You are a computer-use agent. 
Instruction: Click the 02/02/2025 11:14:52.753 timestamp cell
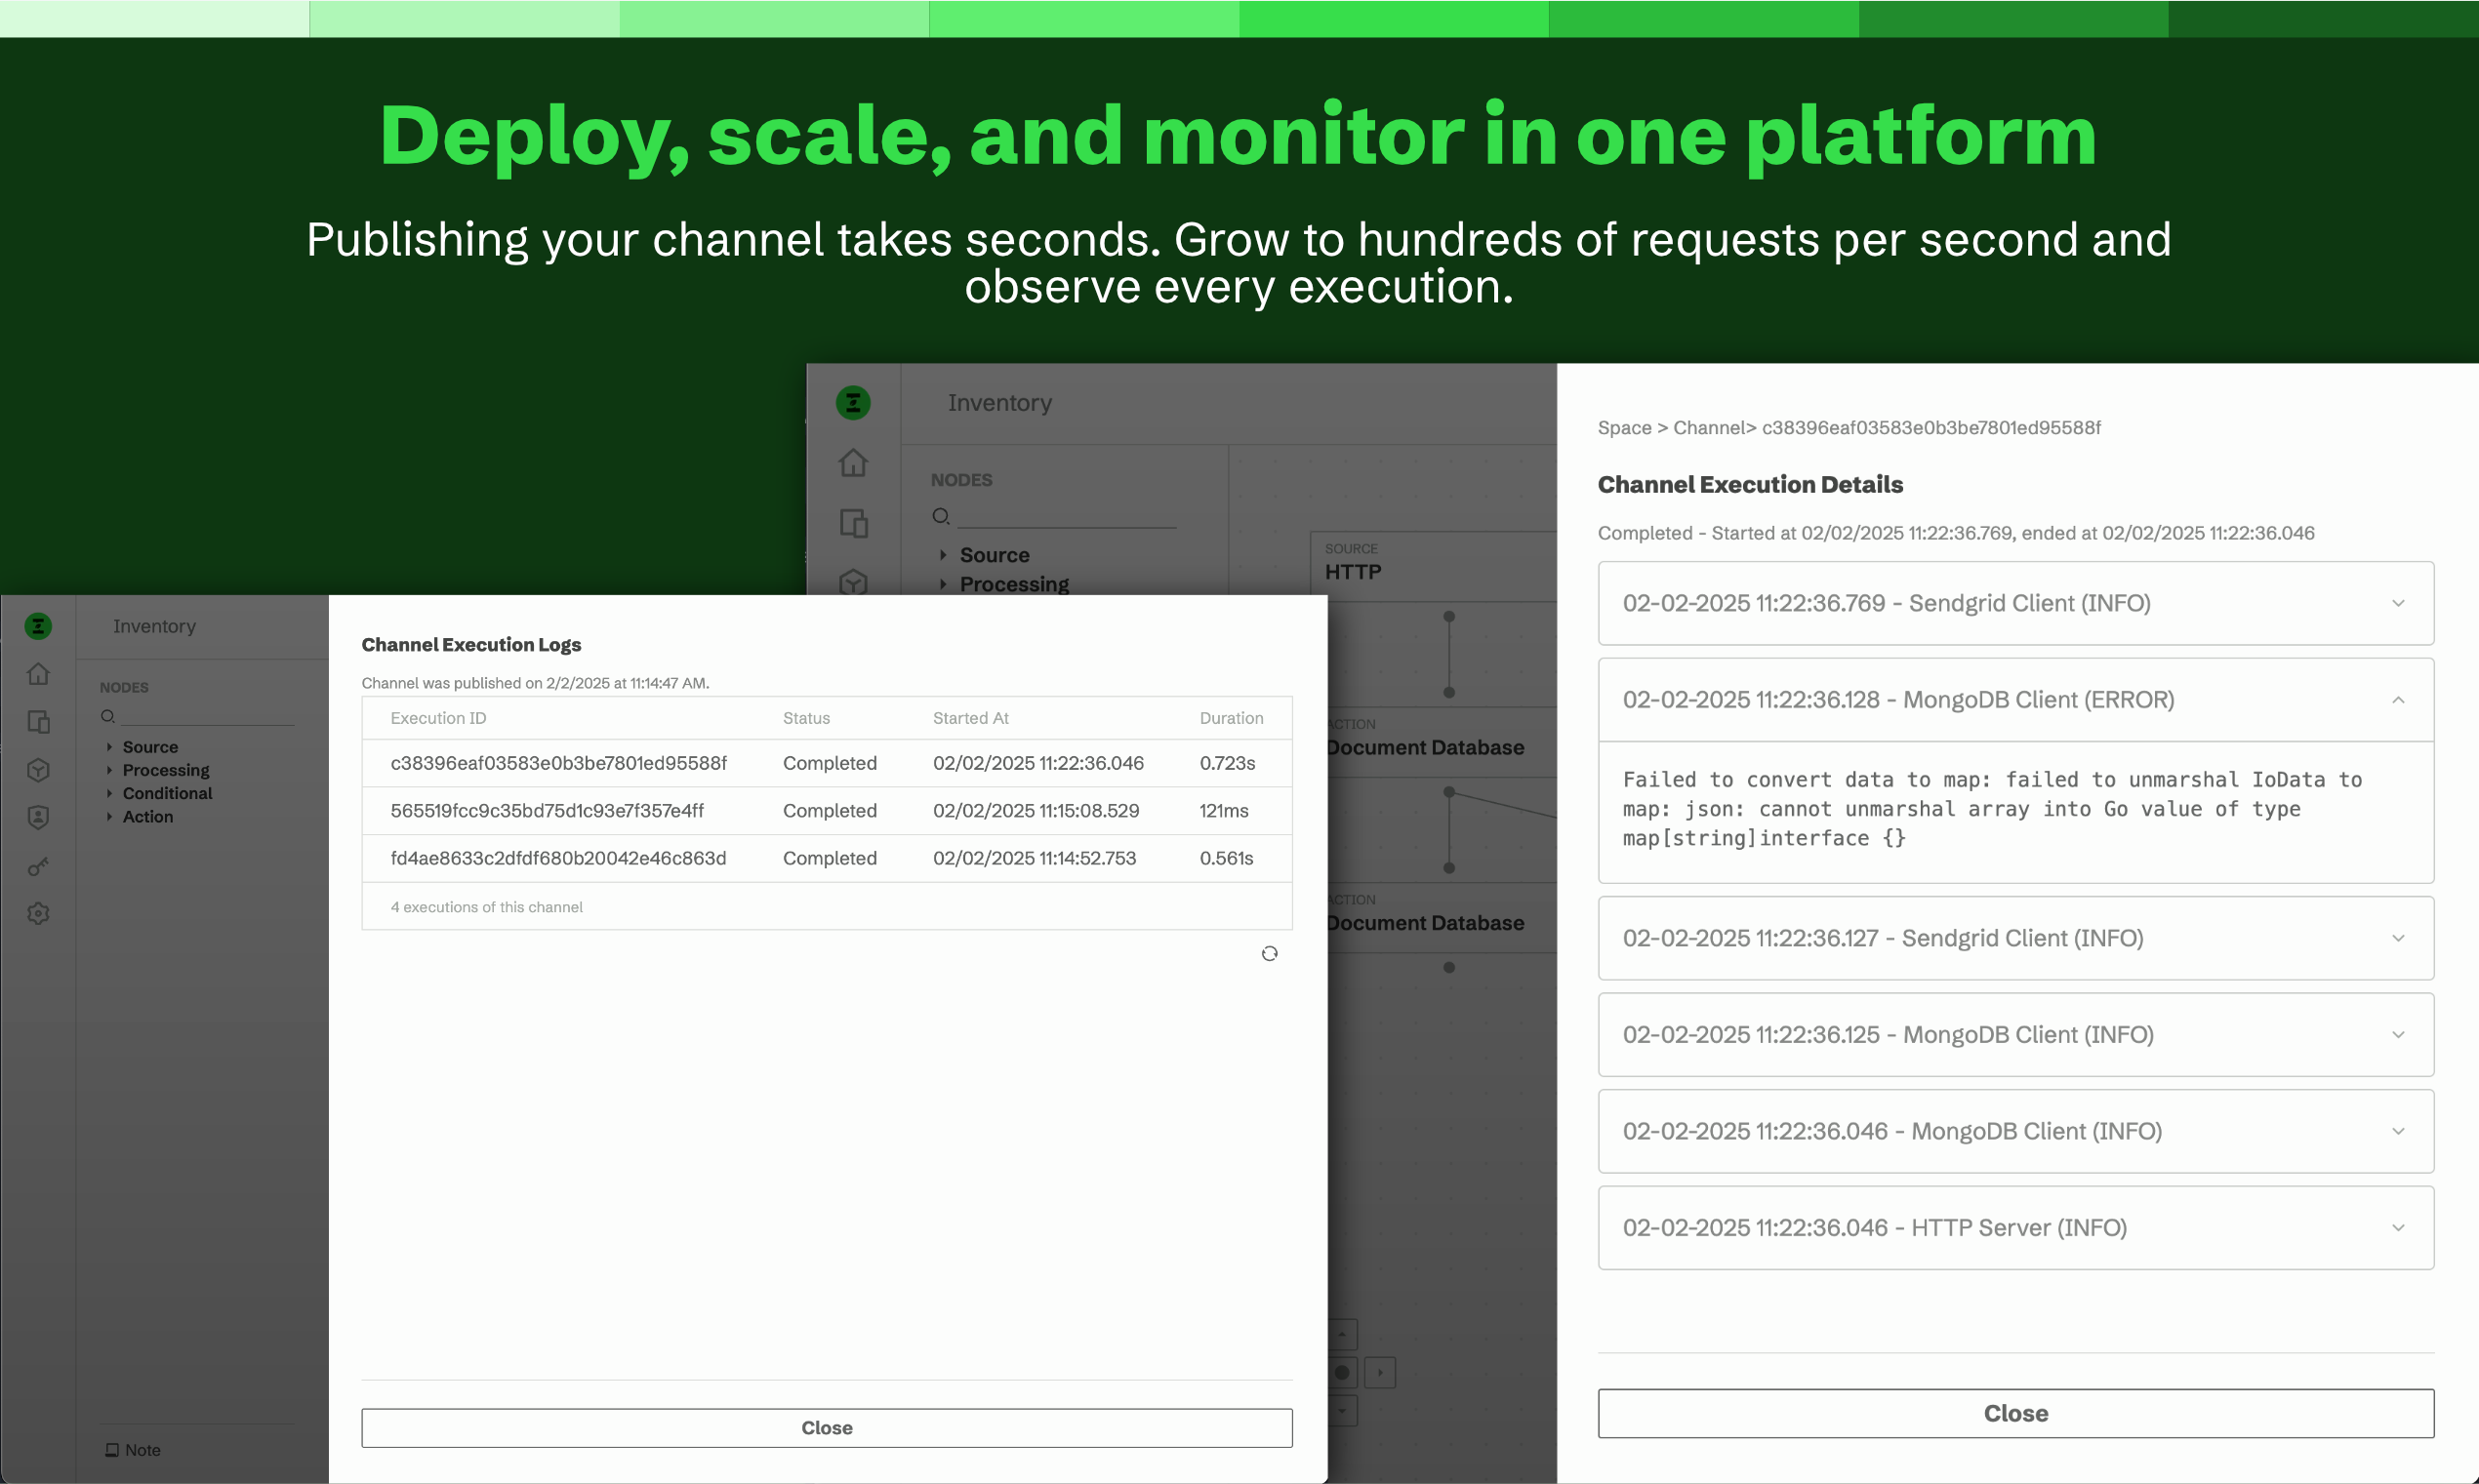coord(1034,858)
